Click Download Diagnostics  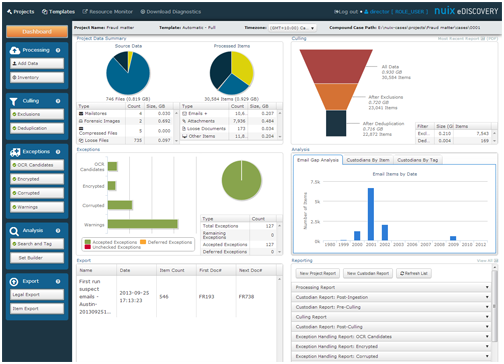[x=170, y=12]
